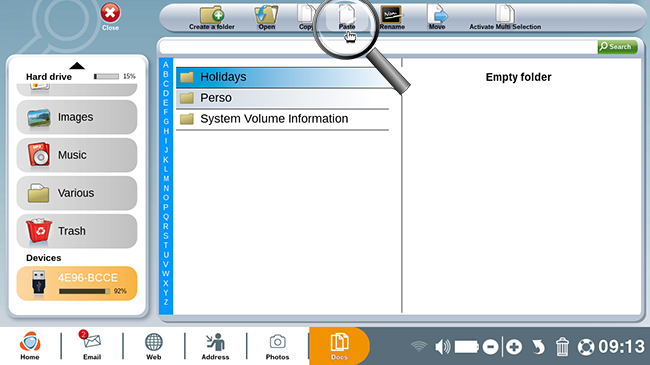Select the 4E96-BCCE USB device

click(x=77, y=283)
